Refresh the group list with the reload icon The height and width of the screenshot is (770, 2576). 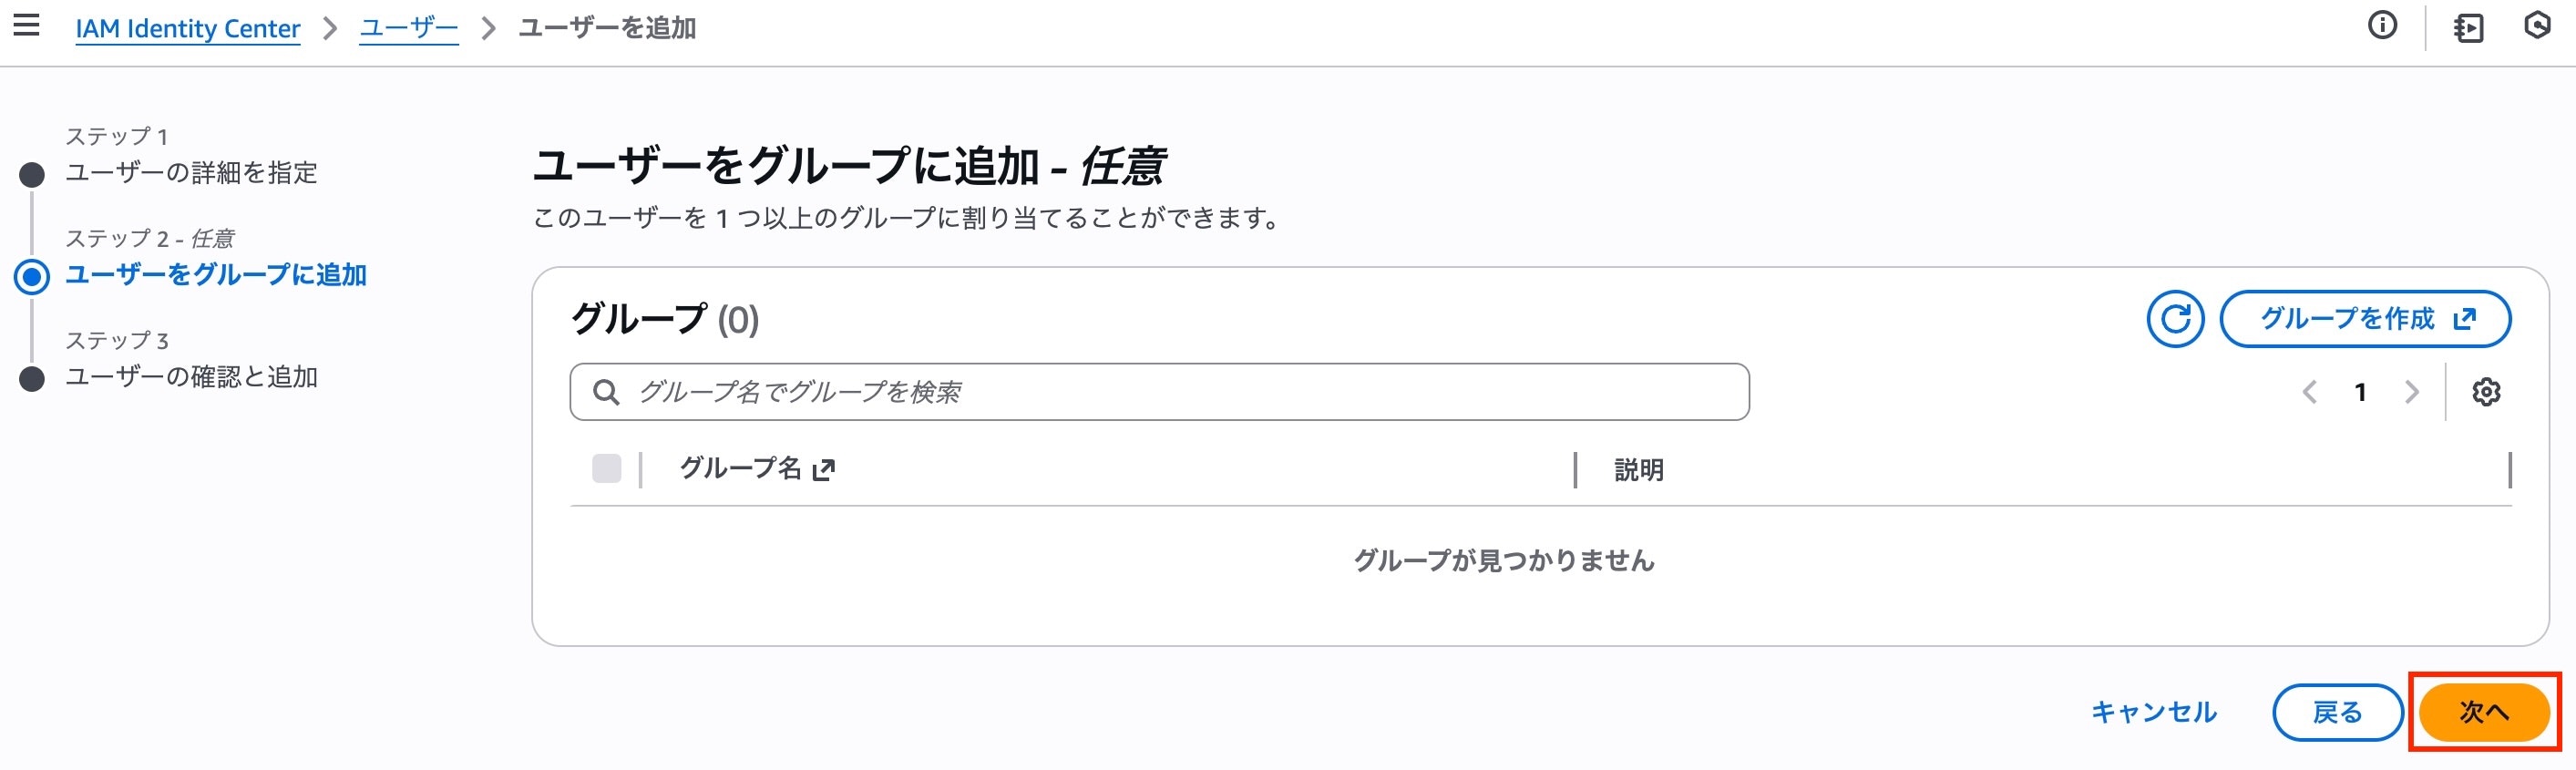coord(2175,319)
